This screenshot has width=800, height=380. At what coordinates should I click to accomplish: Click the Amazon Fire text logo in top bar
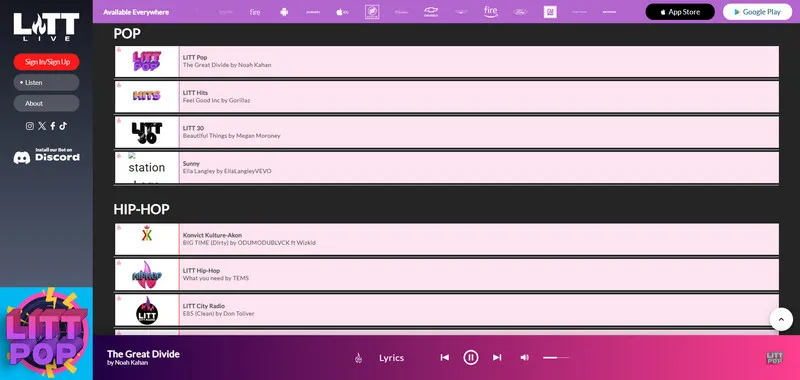(x=255, y=12)
